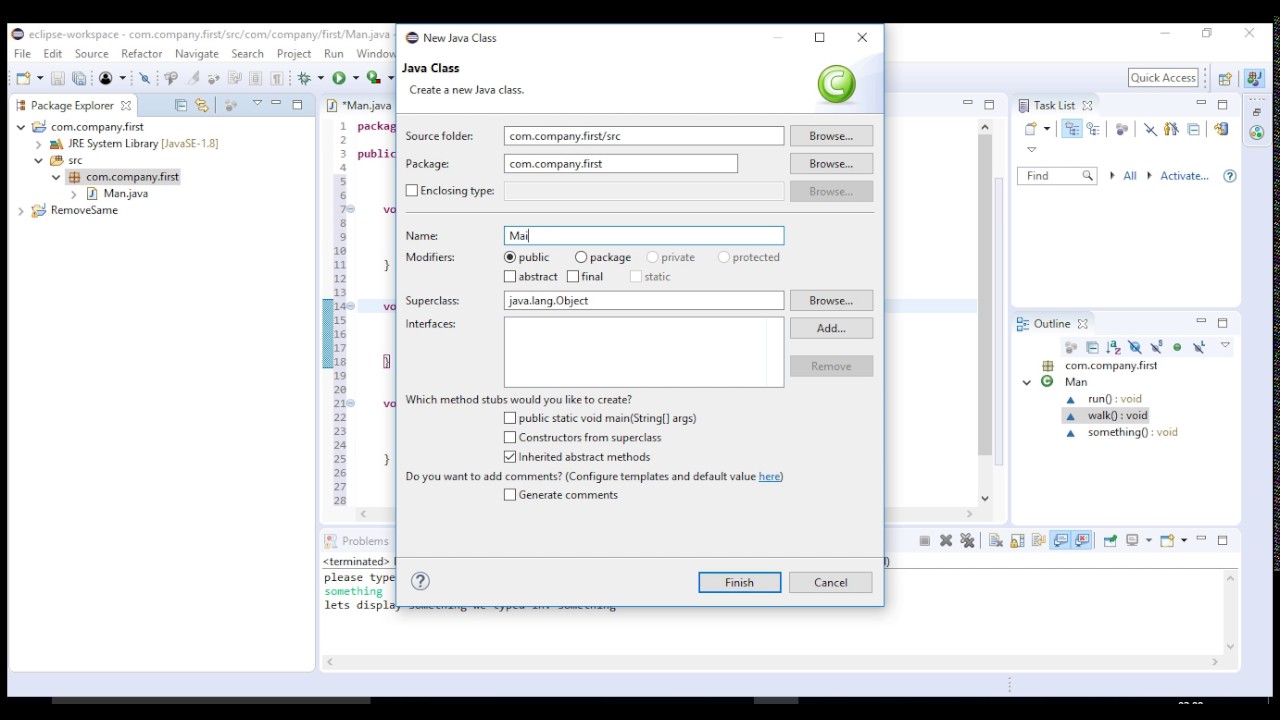The image size is (1280, 720).
Task: Open the Edit menu
Action: tap(53, 54)
